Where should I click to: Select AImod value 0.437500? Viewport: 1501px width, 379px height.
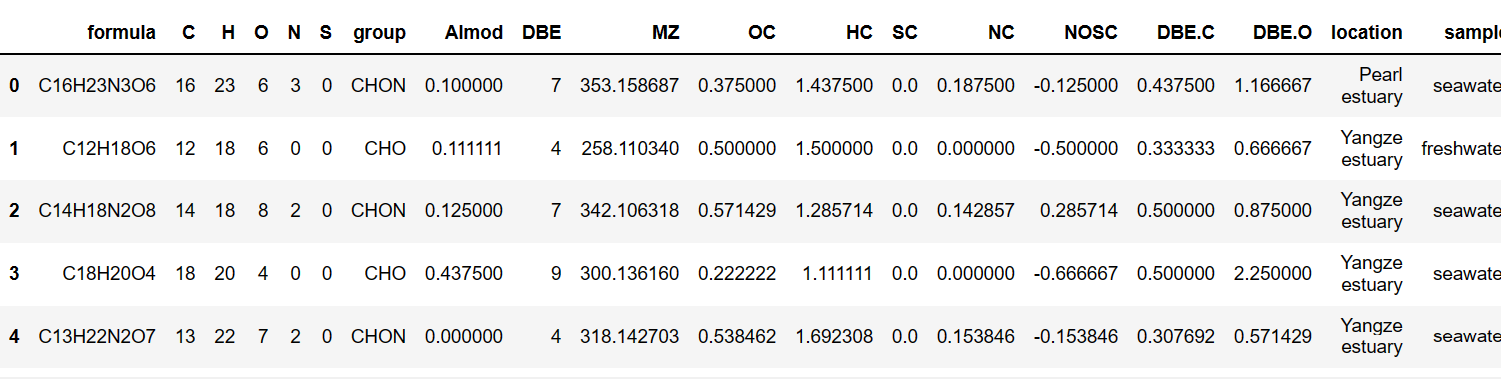(463, 274)
